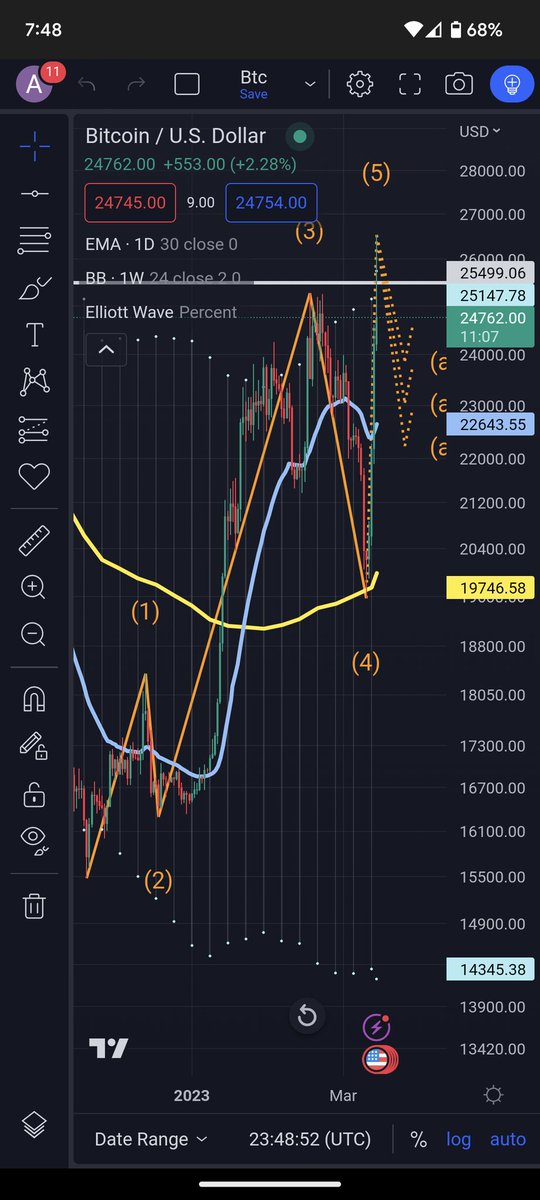
Task: Open the forecasting and measurement tools
Action: click(x=34, y=430)
